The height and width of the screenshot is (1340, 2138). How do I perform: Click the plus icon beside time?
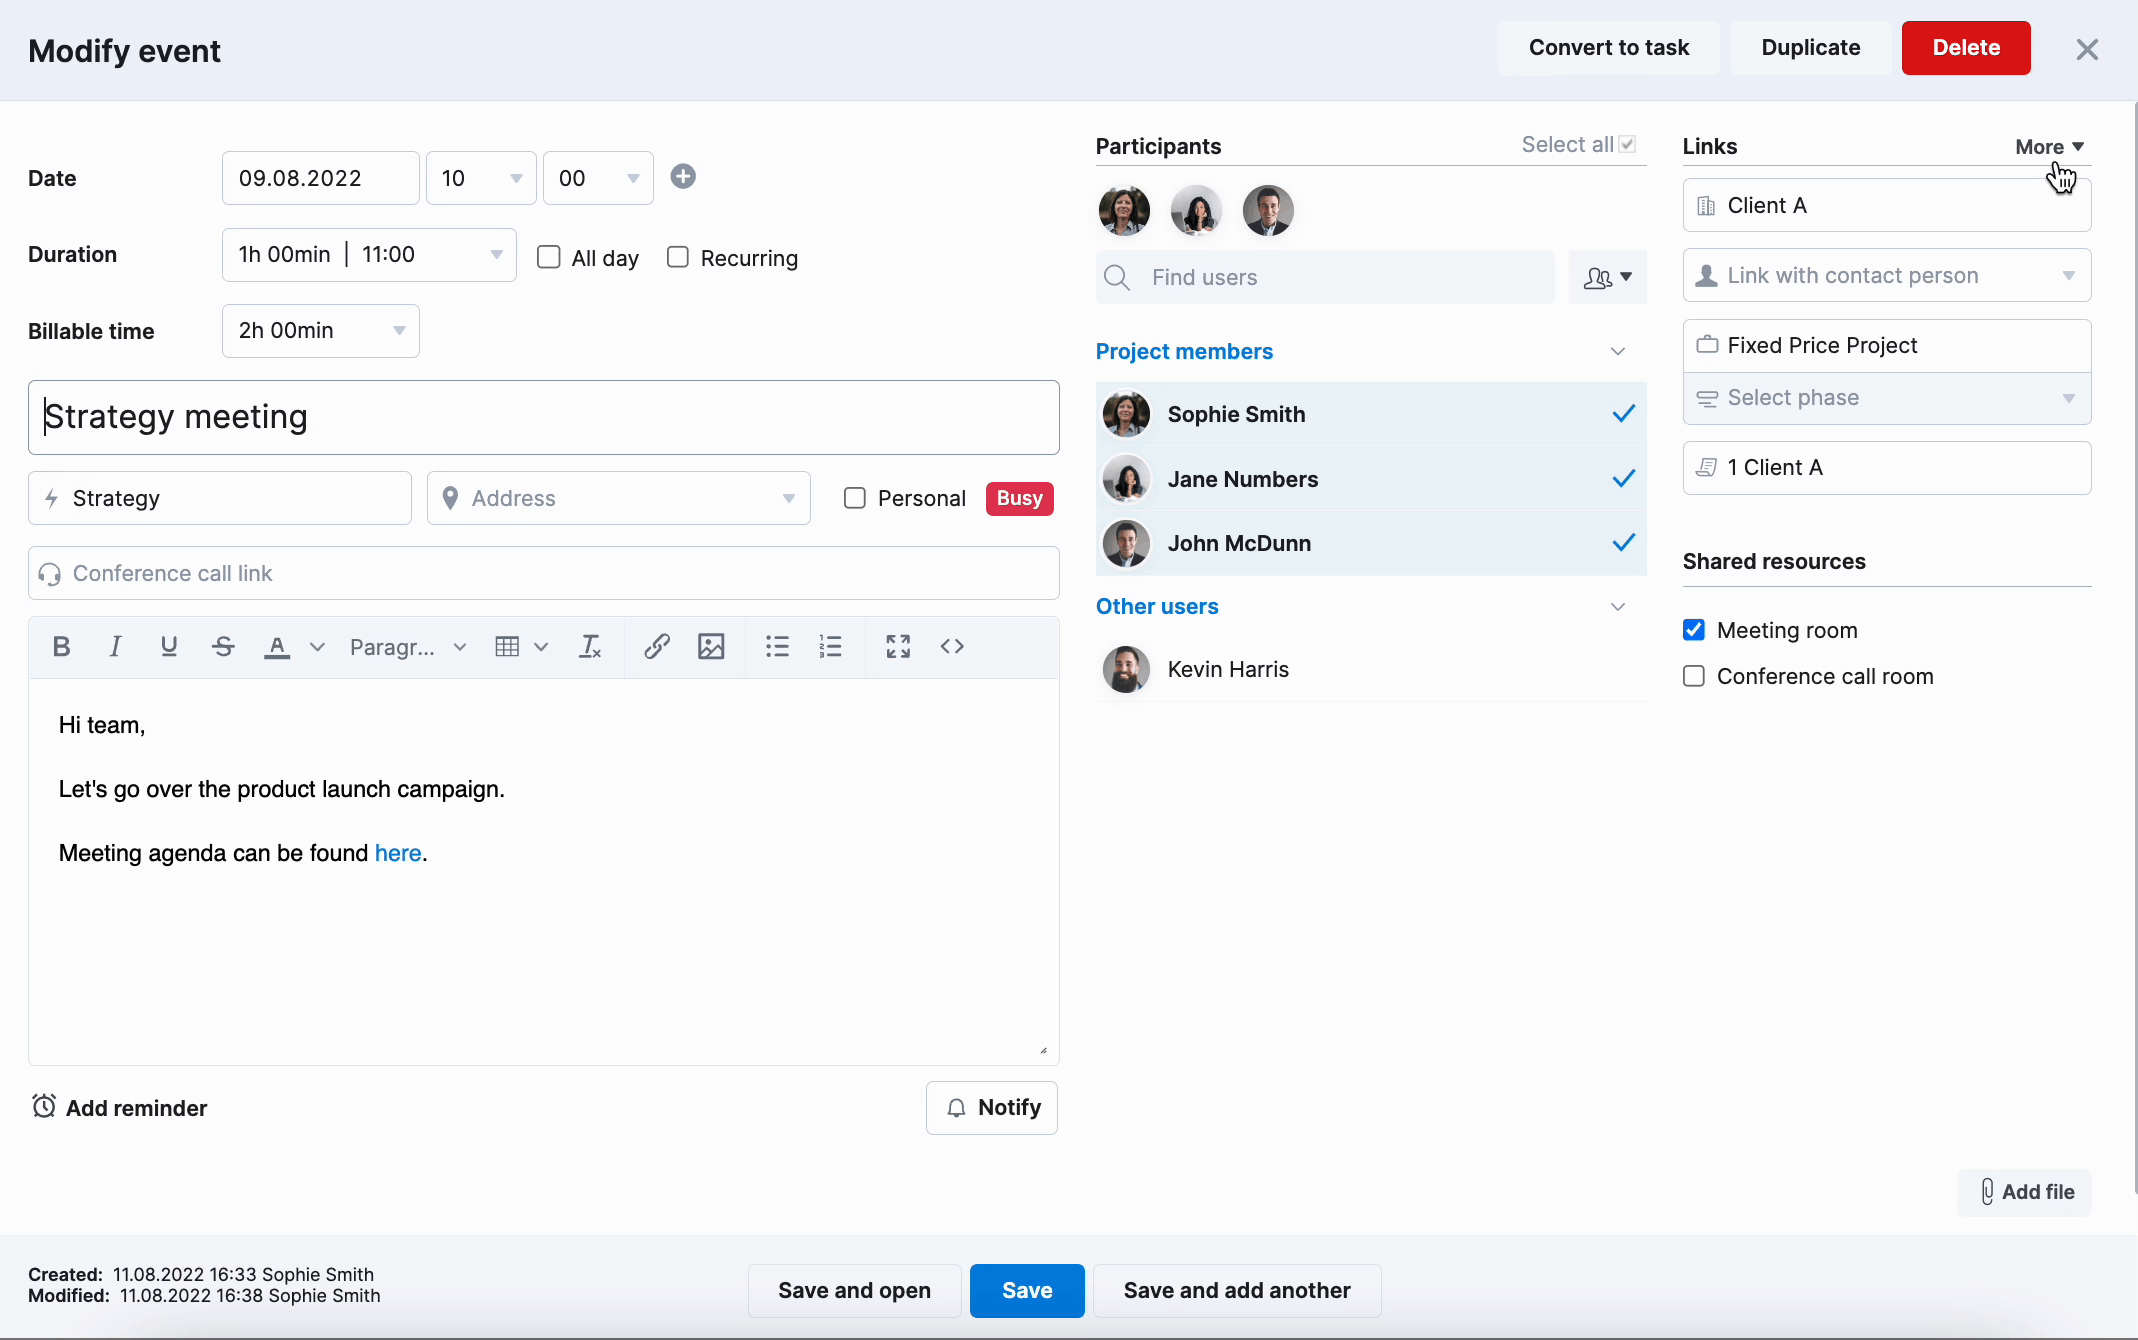click(683, 177)
